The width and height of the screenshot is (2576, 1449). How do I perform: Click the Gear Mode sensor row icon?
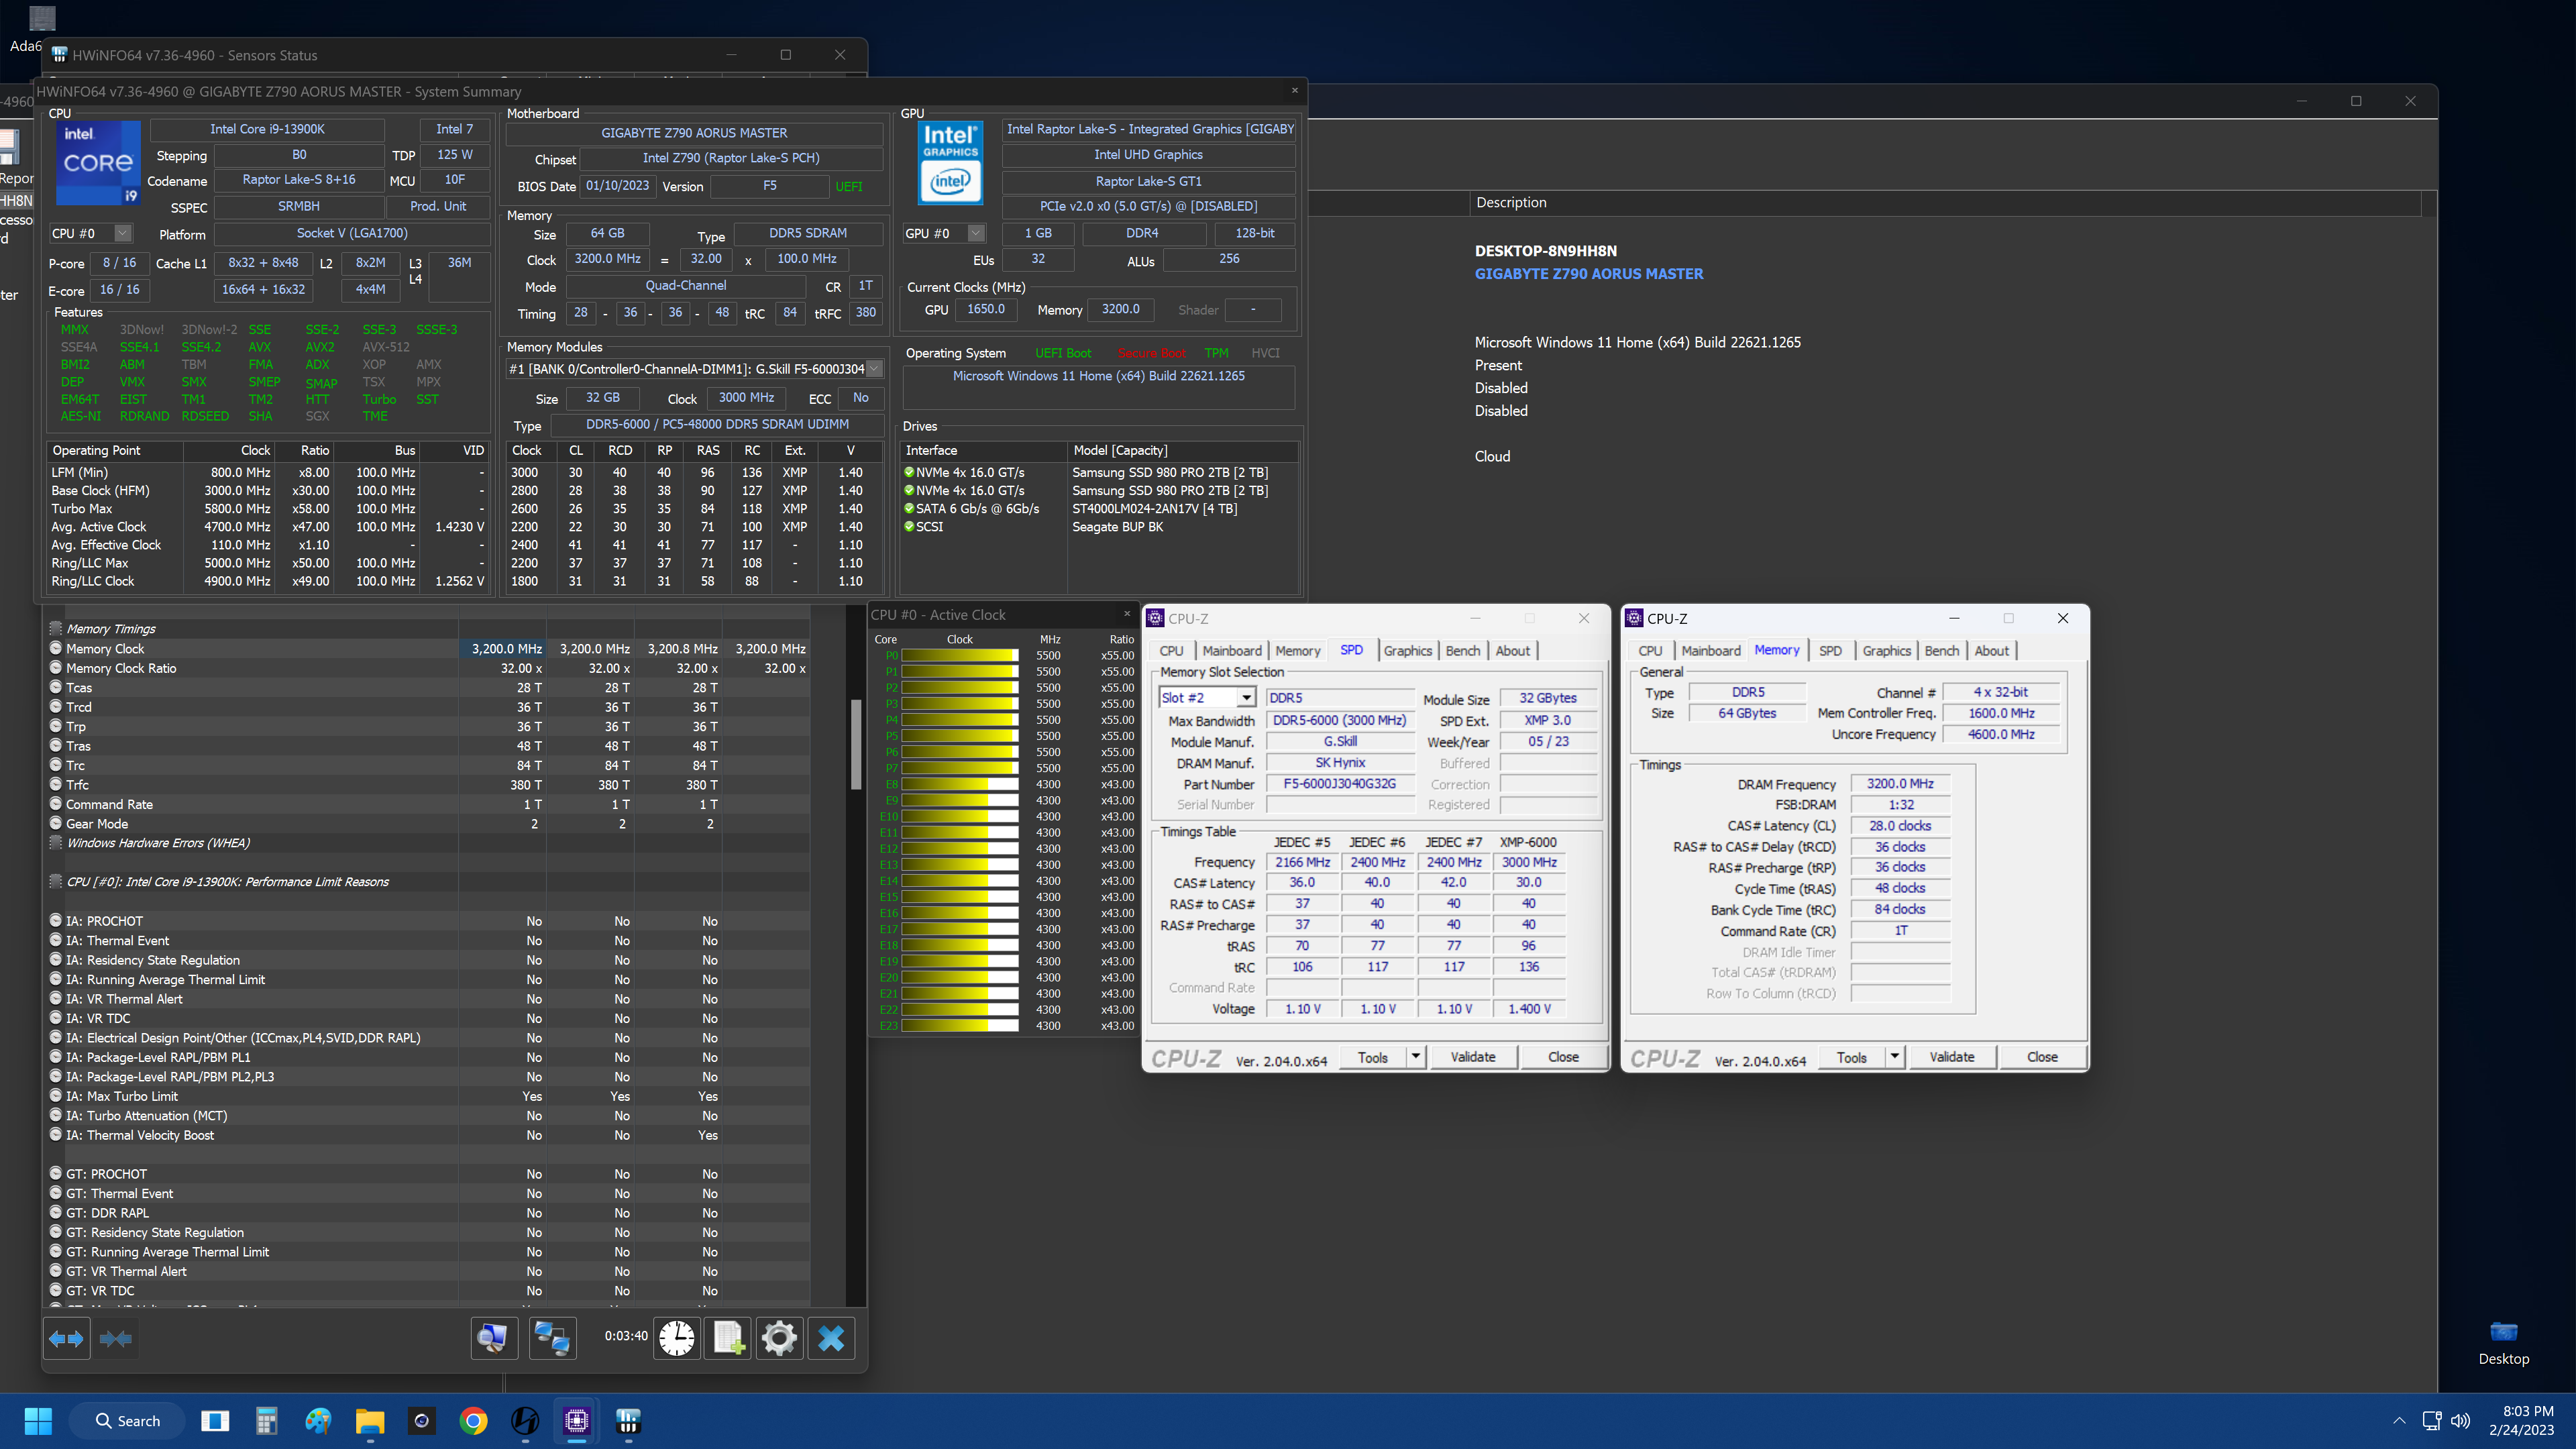[56, 823]
